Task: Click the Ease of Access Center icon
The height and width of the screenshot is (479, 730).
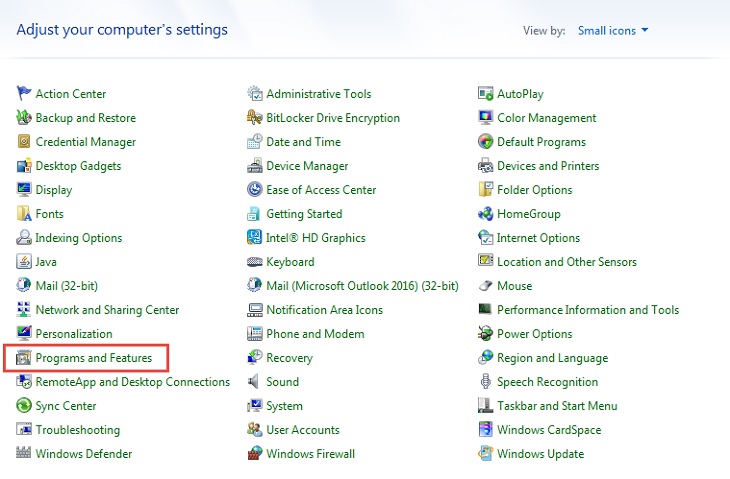Action: click(x=255, y=189)
